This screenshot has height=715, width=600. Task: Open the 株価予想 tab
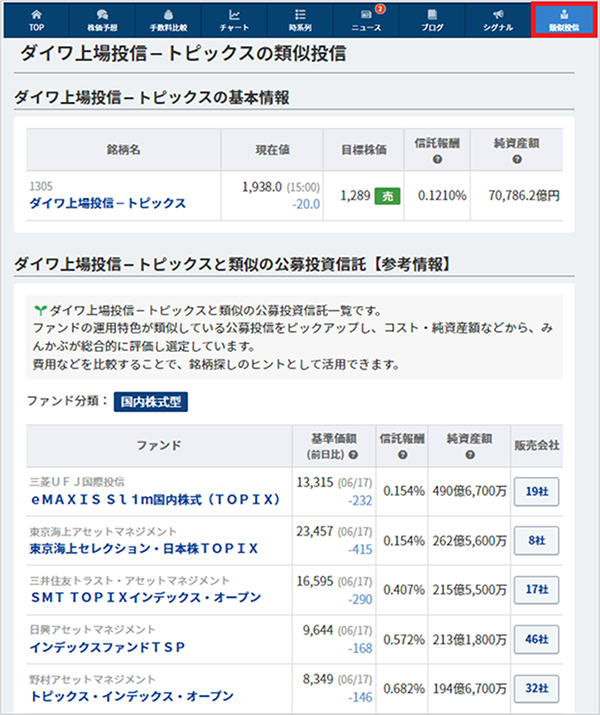[102, 21]
